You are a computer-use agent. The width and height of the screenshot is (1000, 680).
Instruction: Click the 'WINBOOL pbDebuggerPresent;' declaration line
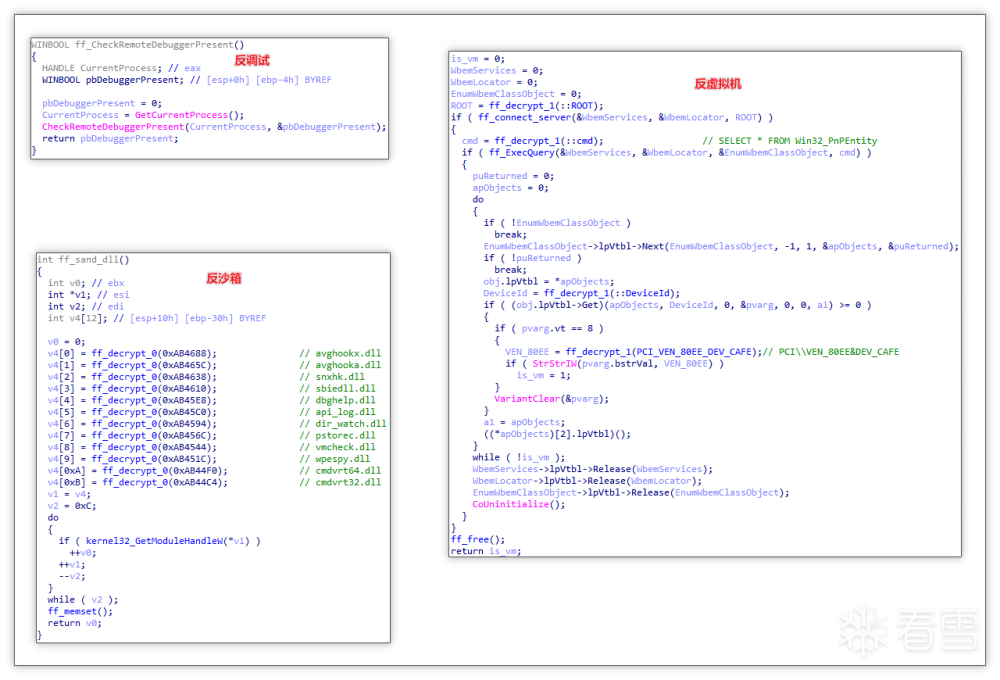pyautogui.click(x=187, y=80)
